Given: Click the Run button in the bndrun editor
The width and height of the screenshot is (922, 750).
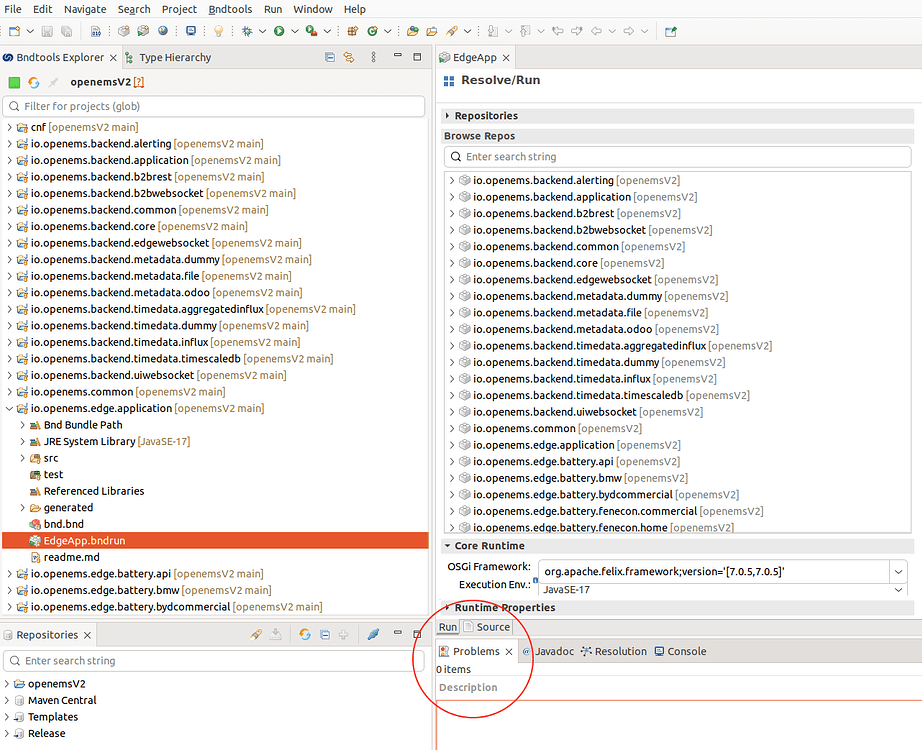Looking at the screenshot, I should (x=447, y=627).
